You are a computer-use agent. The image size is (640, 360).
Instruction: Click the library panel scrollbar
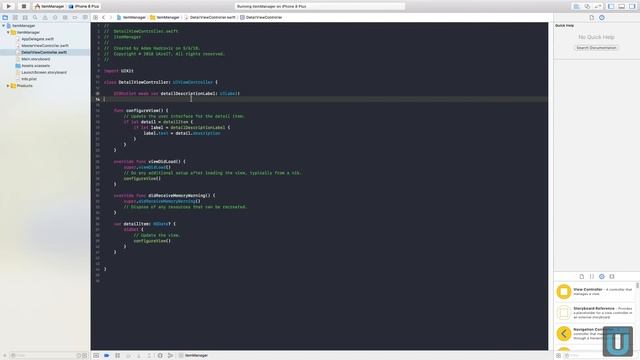pos(637,286)
